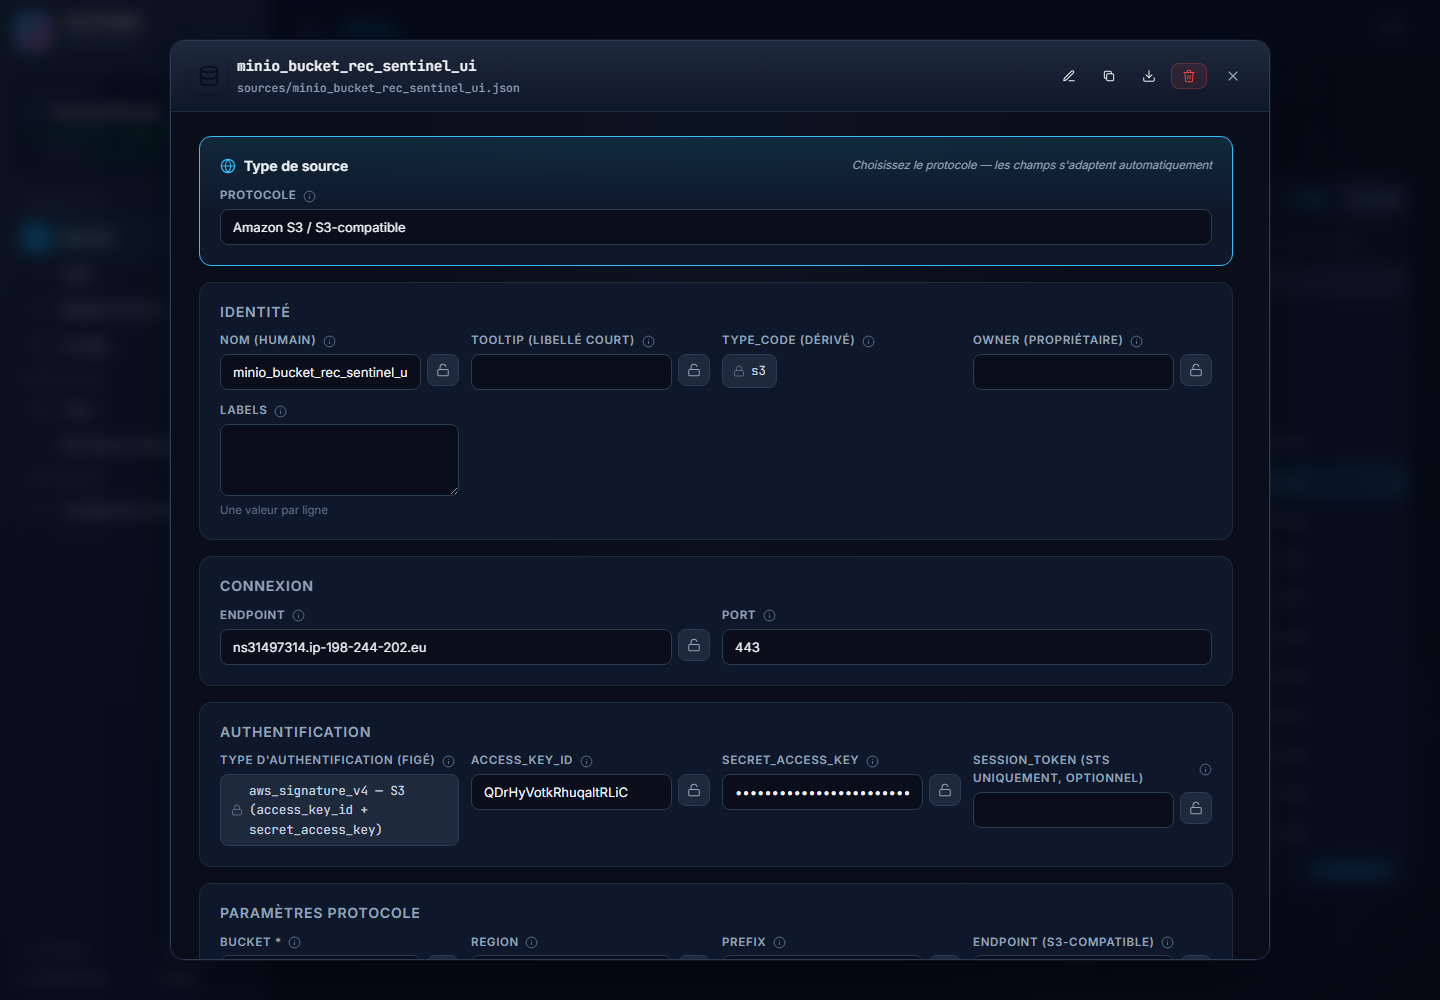The image size is (1440, 1000).
Task: Click the title minio_bucket_rec_sentinel_ui
Action: click(357, 66)
